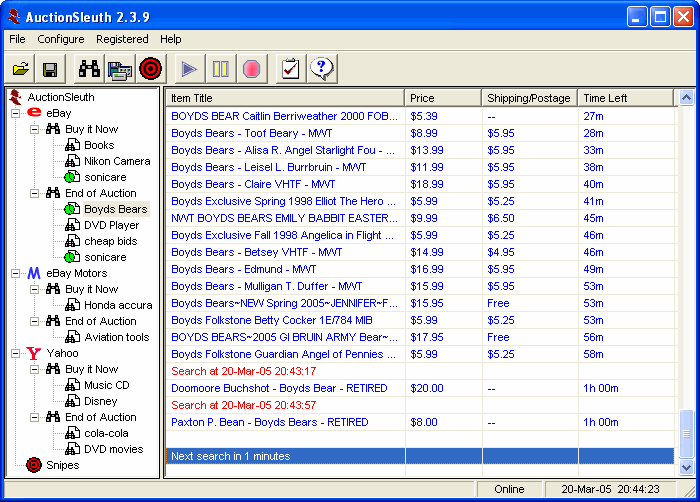The width and height of the screenshot is (700, 502).
Task: Click the Price column header
Action: click(443, 98)
